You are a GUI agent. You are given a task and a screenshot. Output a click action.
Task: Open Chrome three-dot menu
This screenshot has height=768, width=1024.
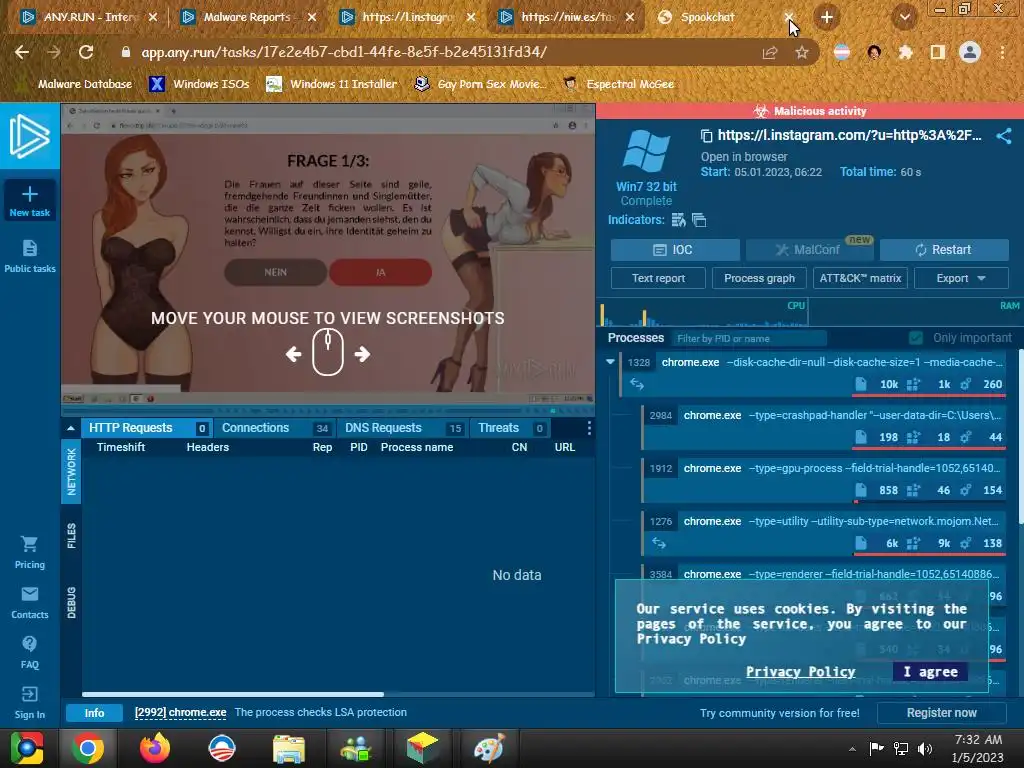point(1002,52)
